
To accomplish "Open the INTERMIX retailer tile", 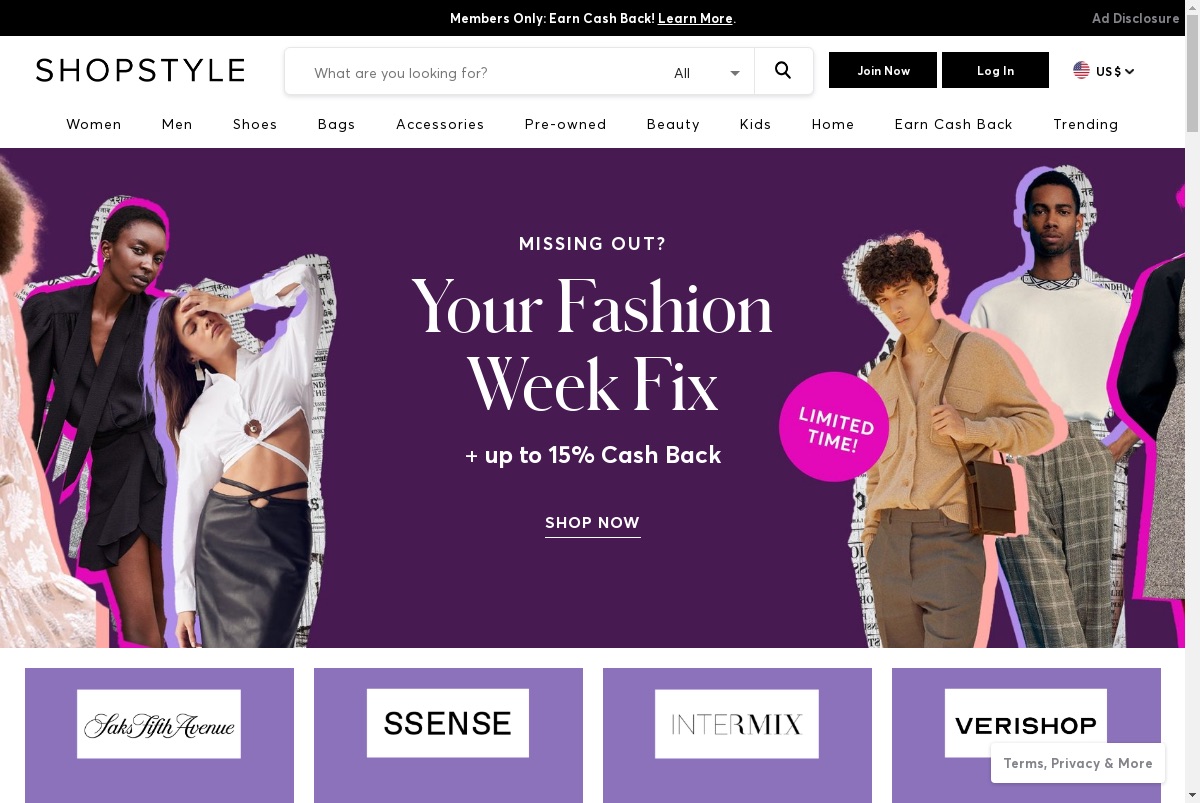I will click(x=737, y=735).
